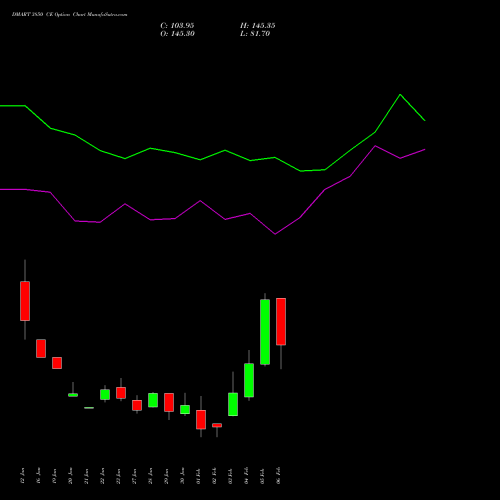Click the red 27 Jan candlestick
Image resolution: width=500 pixels, height=500 pixels.
point(137,405)
